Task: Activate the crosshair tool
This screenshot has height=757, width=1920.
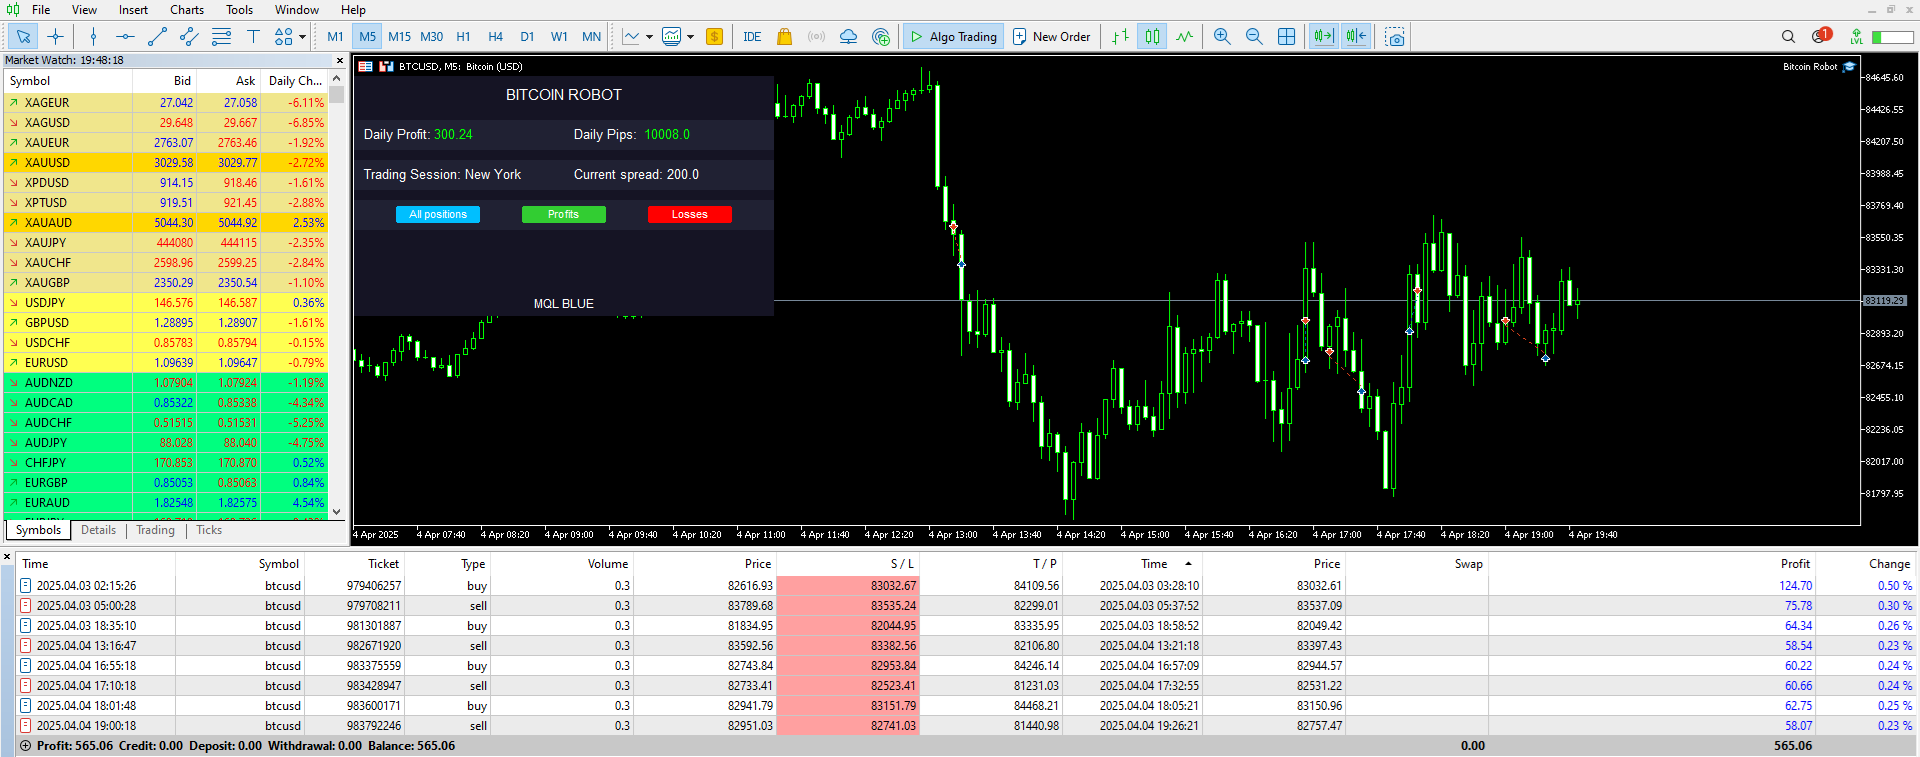Action: pos(55,37)
